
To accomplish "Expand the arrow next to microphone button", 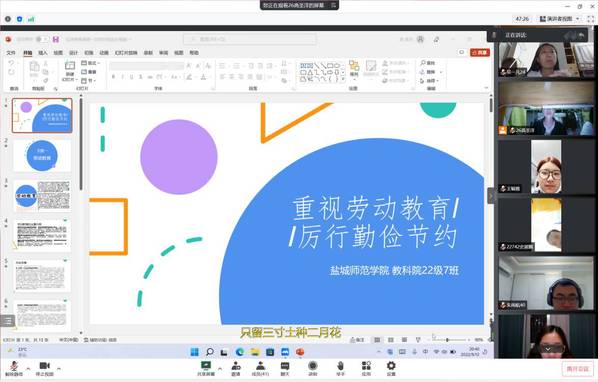I will coord(28,368).
